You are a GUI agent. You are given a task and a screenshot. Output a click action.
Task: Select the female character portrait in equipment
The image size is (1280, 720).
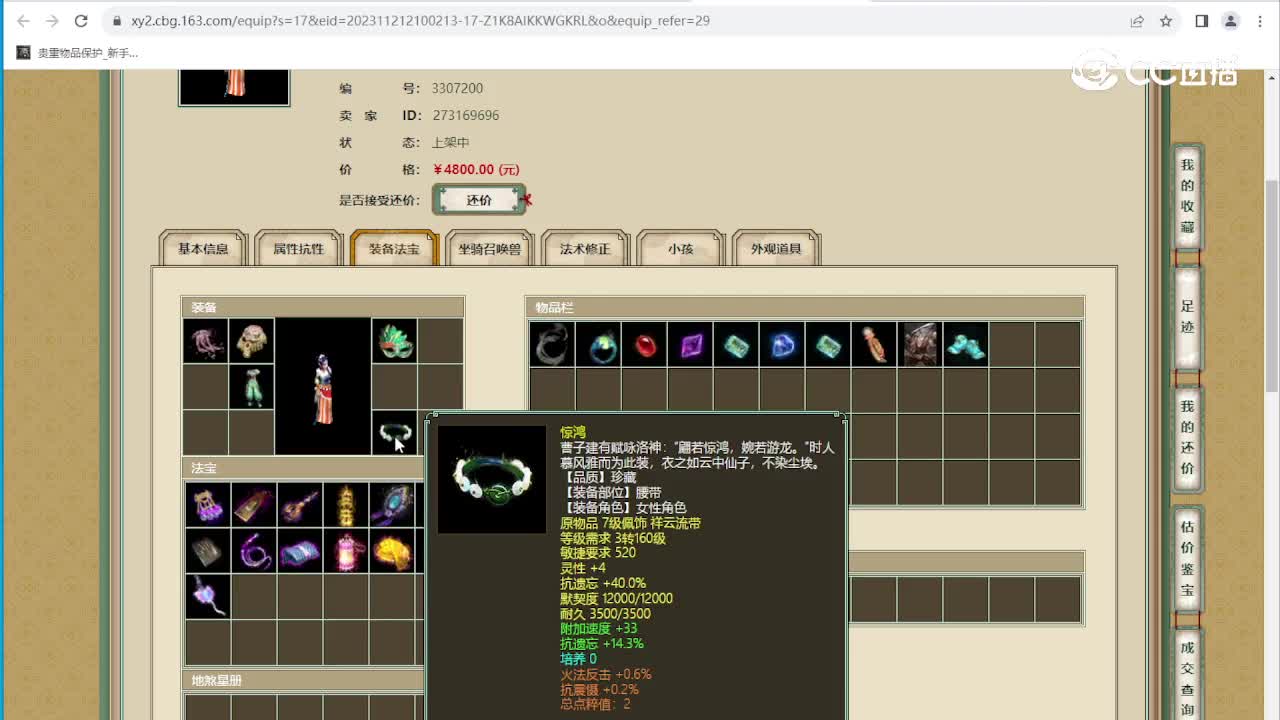tap(323, 387)
